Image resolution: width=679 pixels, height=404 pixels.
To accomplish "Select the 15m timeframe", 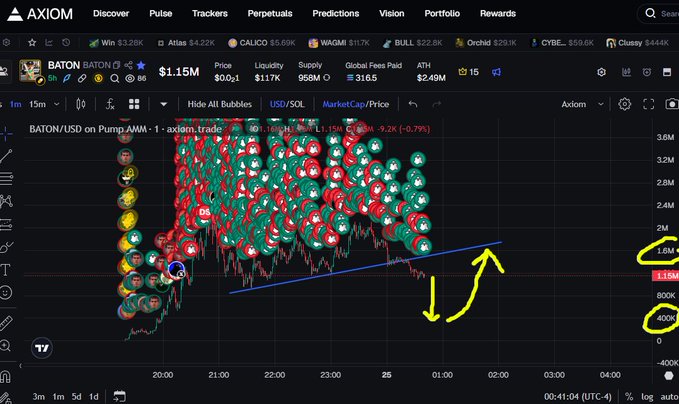I will pos(37,104).
